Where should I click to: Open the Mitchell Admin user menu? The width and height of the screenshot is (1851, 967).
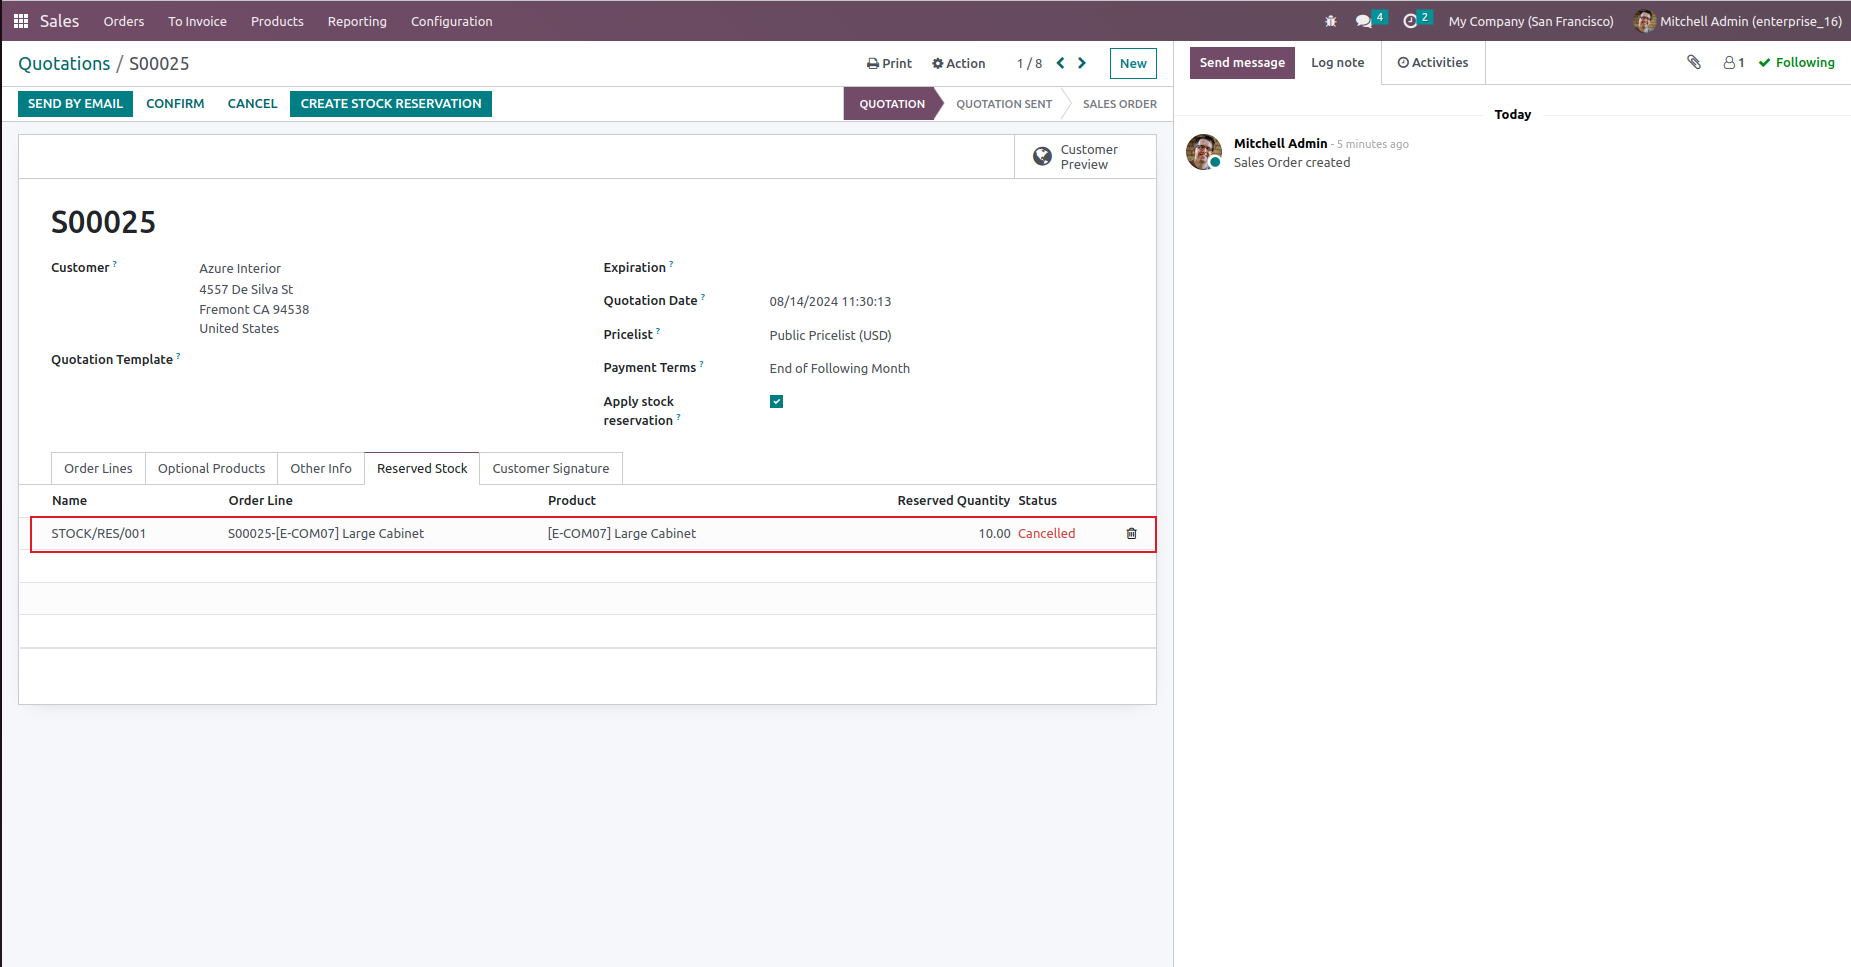pos(1738,21)
